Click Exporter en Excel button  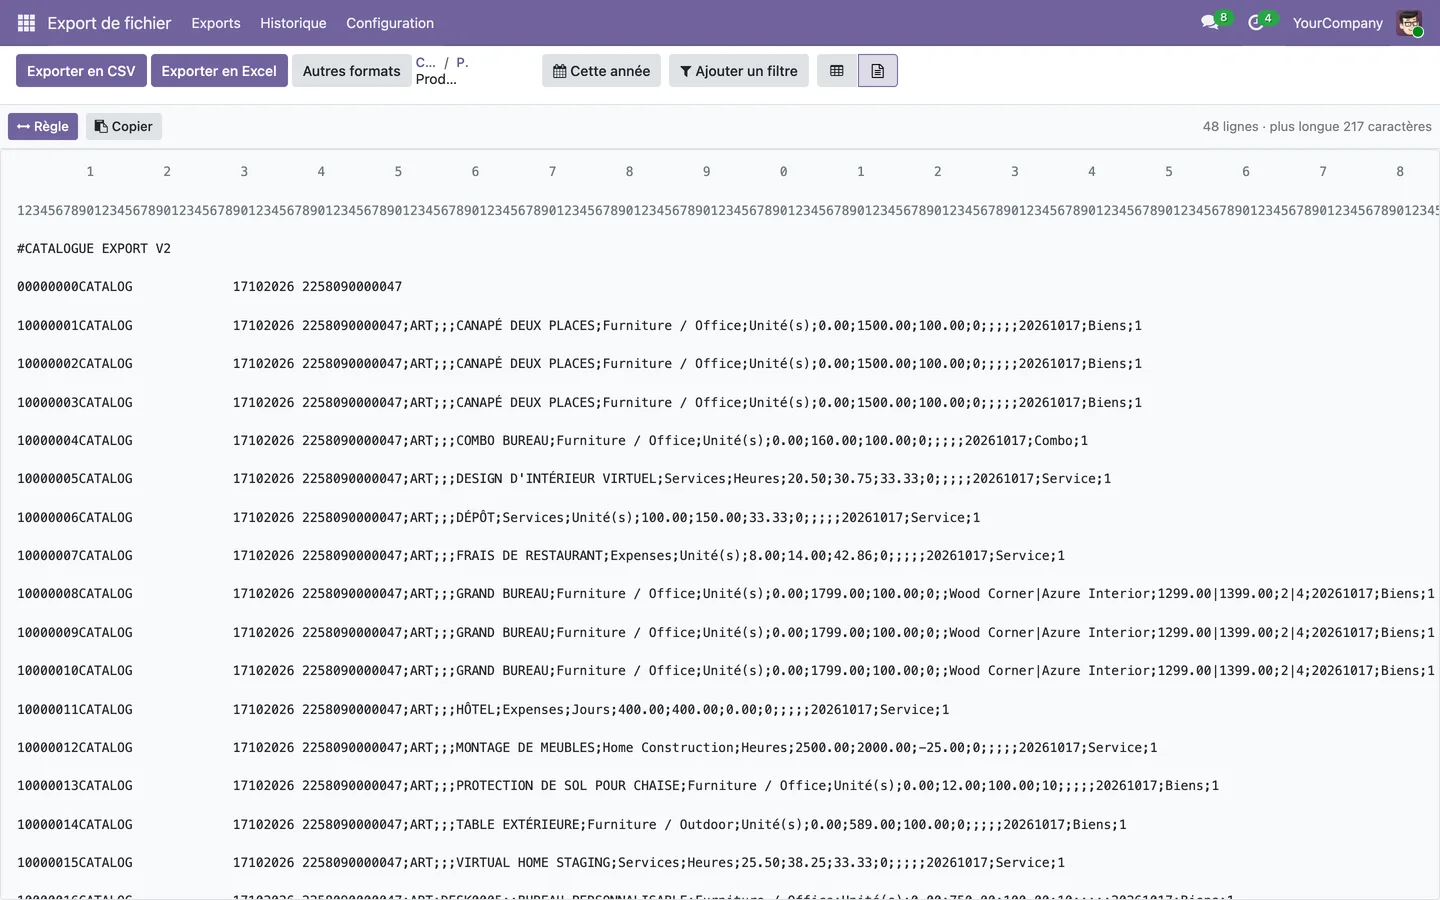pos(219,71)
